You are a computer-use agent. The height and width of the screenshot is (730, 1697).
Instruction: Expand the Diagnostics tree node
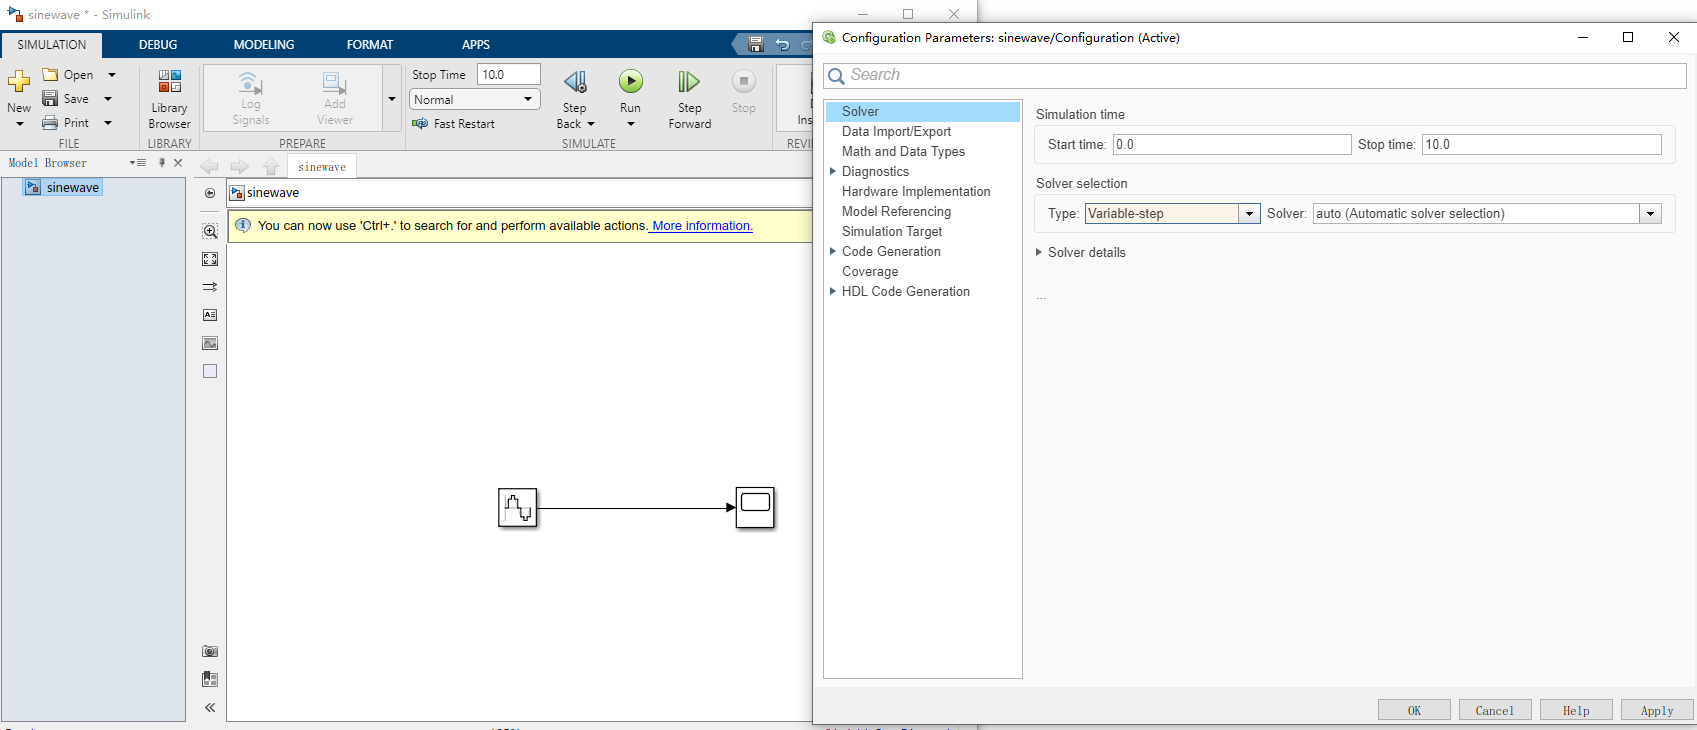pyautogui.click(x=833, y=171)
